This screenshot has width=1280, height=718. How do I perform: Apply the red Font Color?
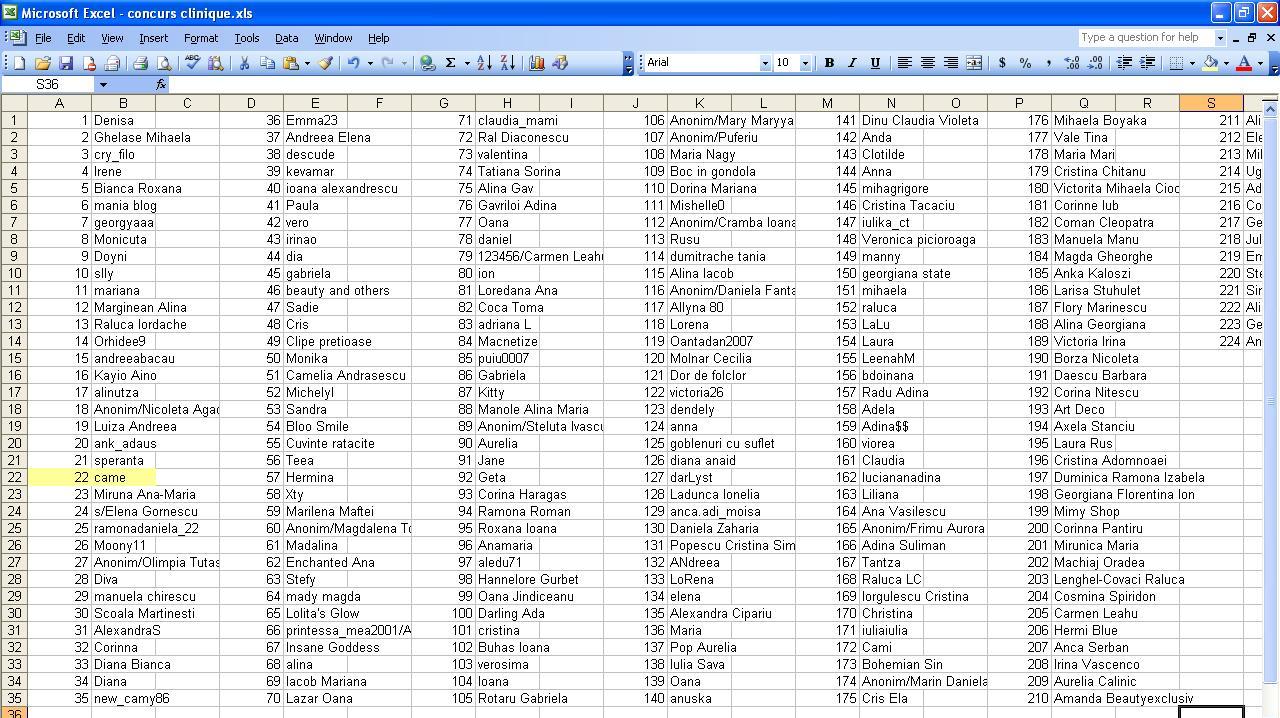[1244, 63]
